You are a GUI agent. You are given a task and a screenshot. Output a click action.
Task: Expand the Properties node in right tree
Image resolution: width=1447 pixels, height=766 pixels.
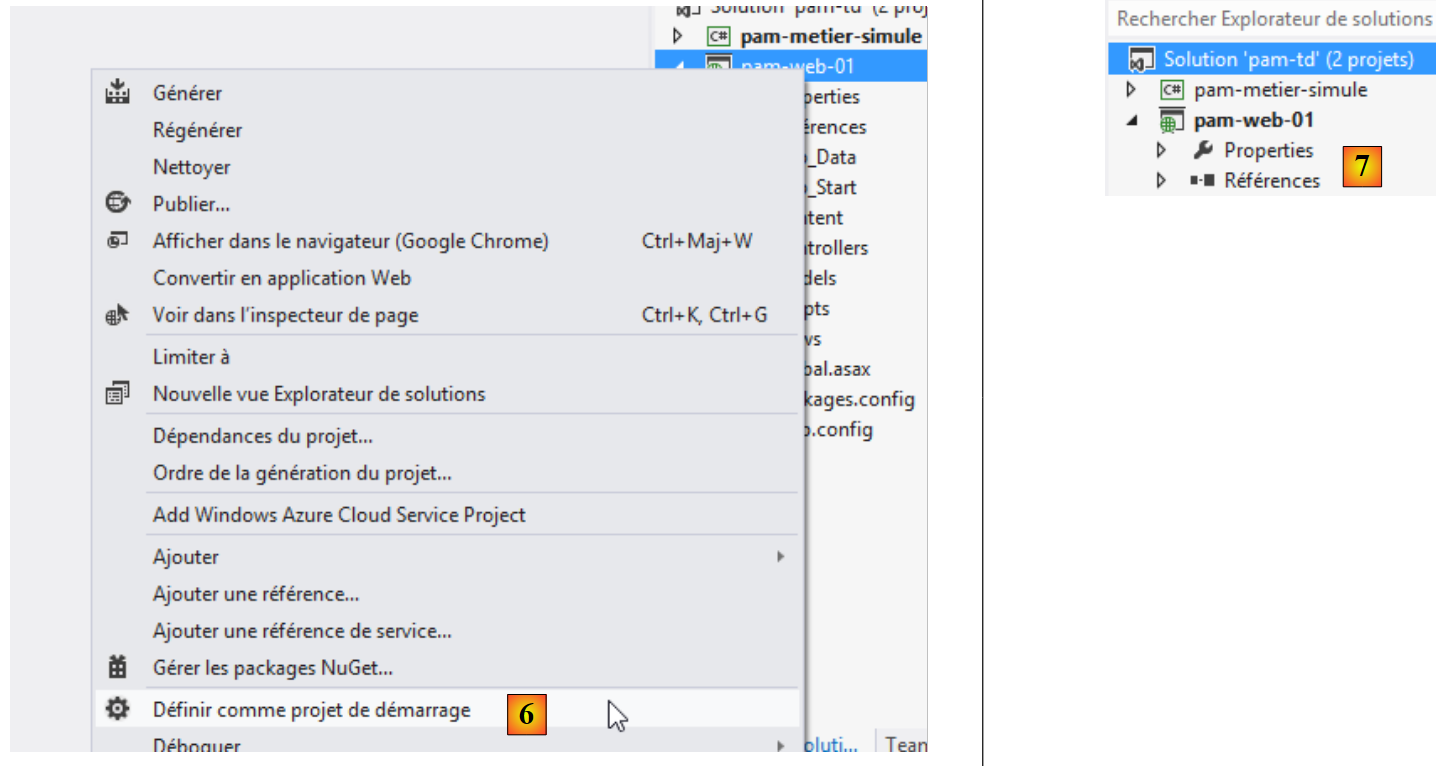[x=1161, y=150]
